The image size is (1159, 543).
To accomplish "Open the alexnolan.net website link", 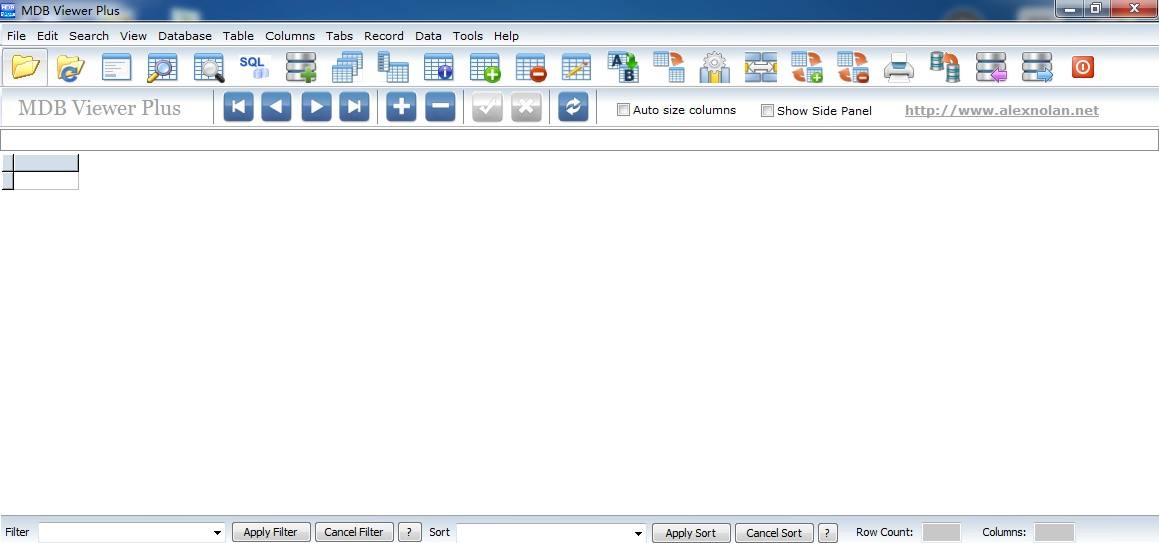I will tap(1002, 111).
